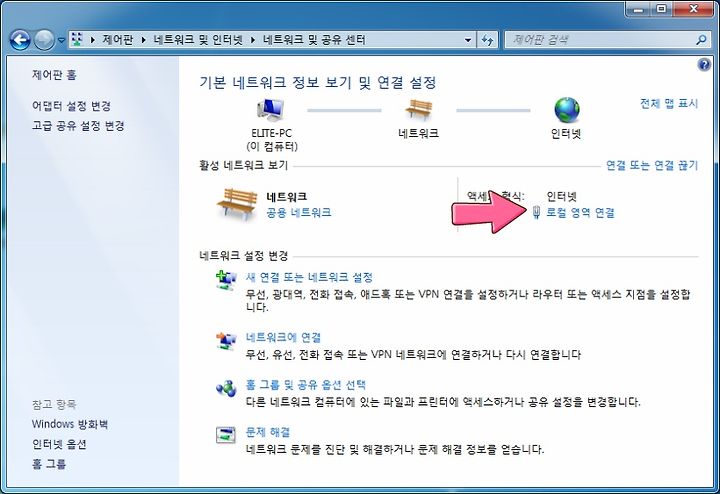Screen dimensions: 720x494
Task: Open 연결 또는 연결 끊기 link
Action: pyautogui.click(x=652, y=165)
